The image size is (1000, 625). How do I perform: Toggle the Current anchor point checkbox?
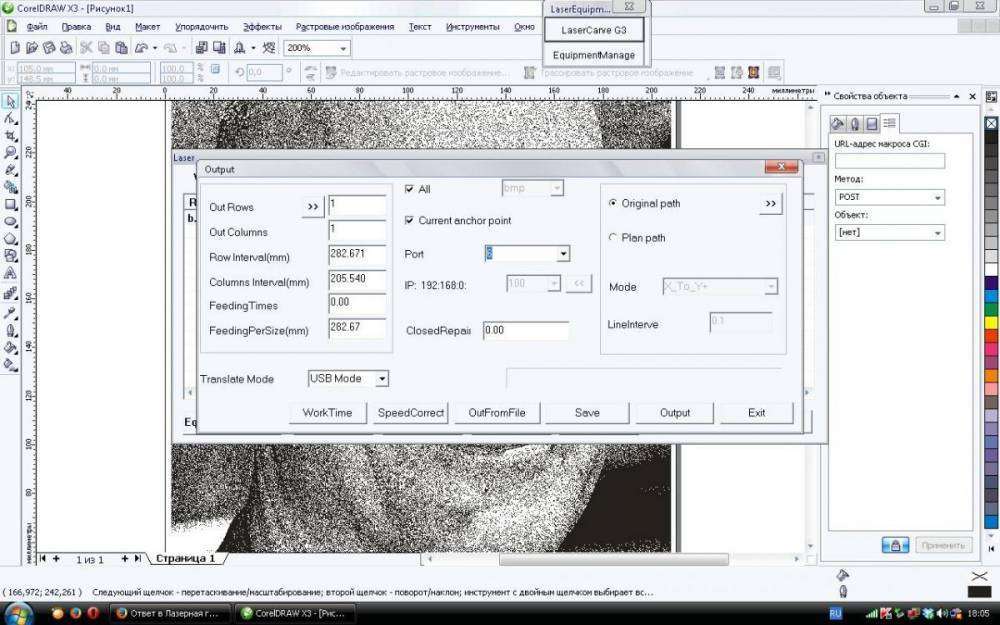[x=410, y=220]
